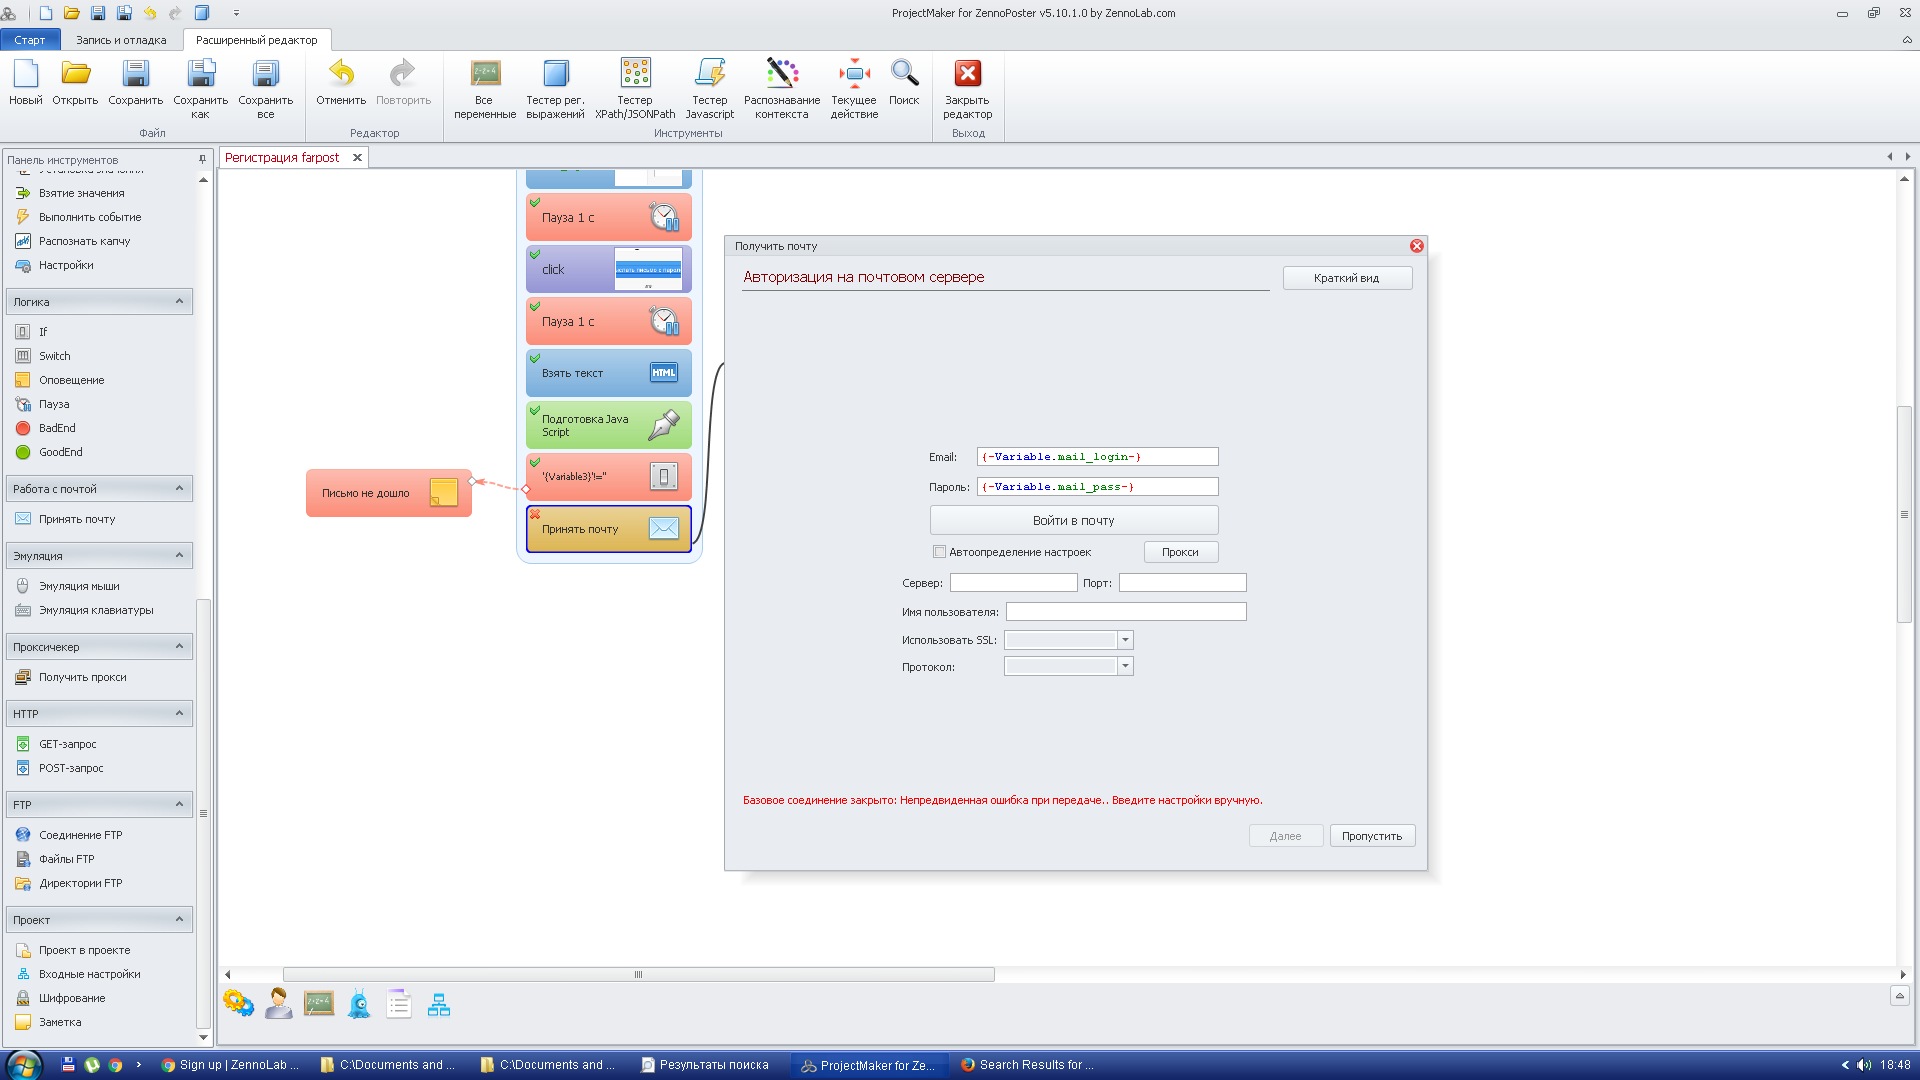
Task: Select Взять текст block on canvas
Action: pos(608,373)
